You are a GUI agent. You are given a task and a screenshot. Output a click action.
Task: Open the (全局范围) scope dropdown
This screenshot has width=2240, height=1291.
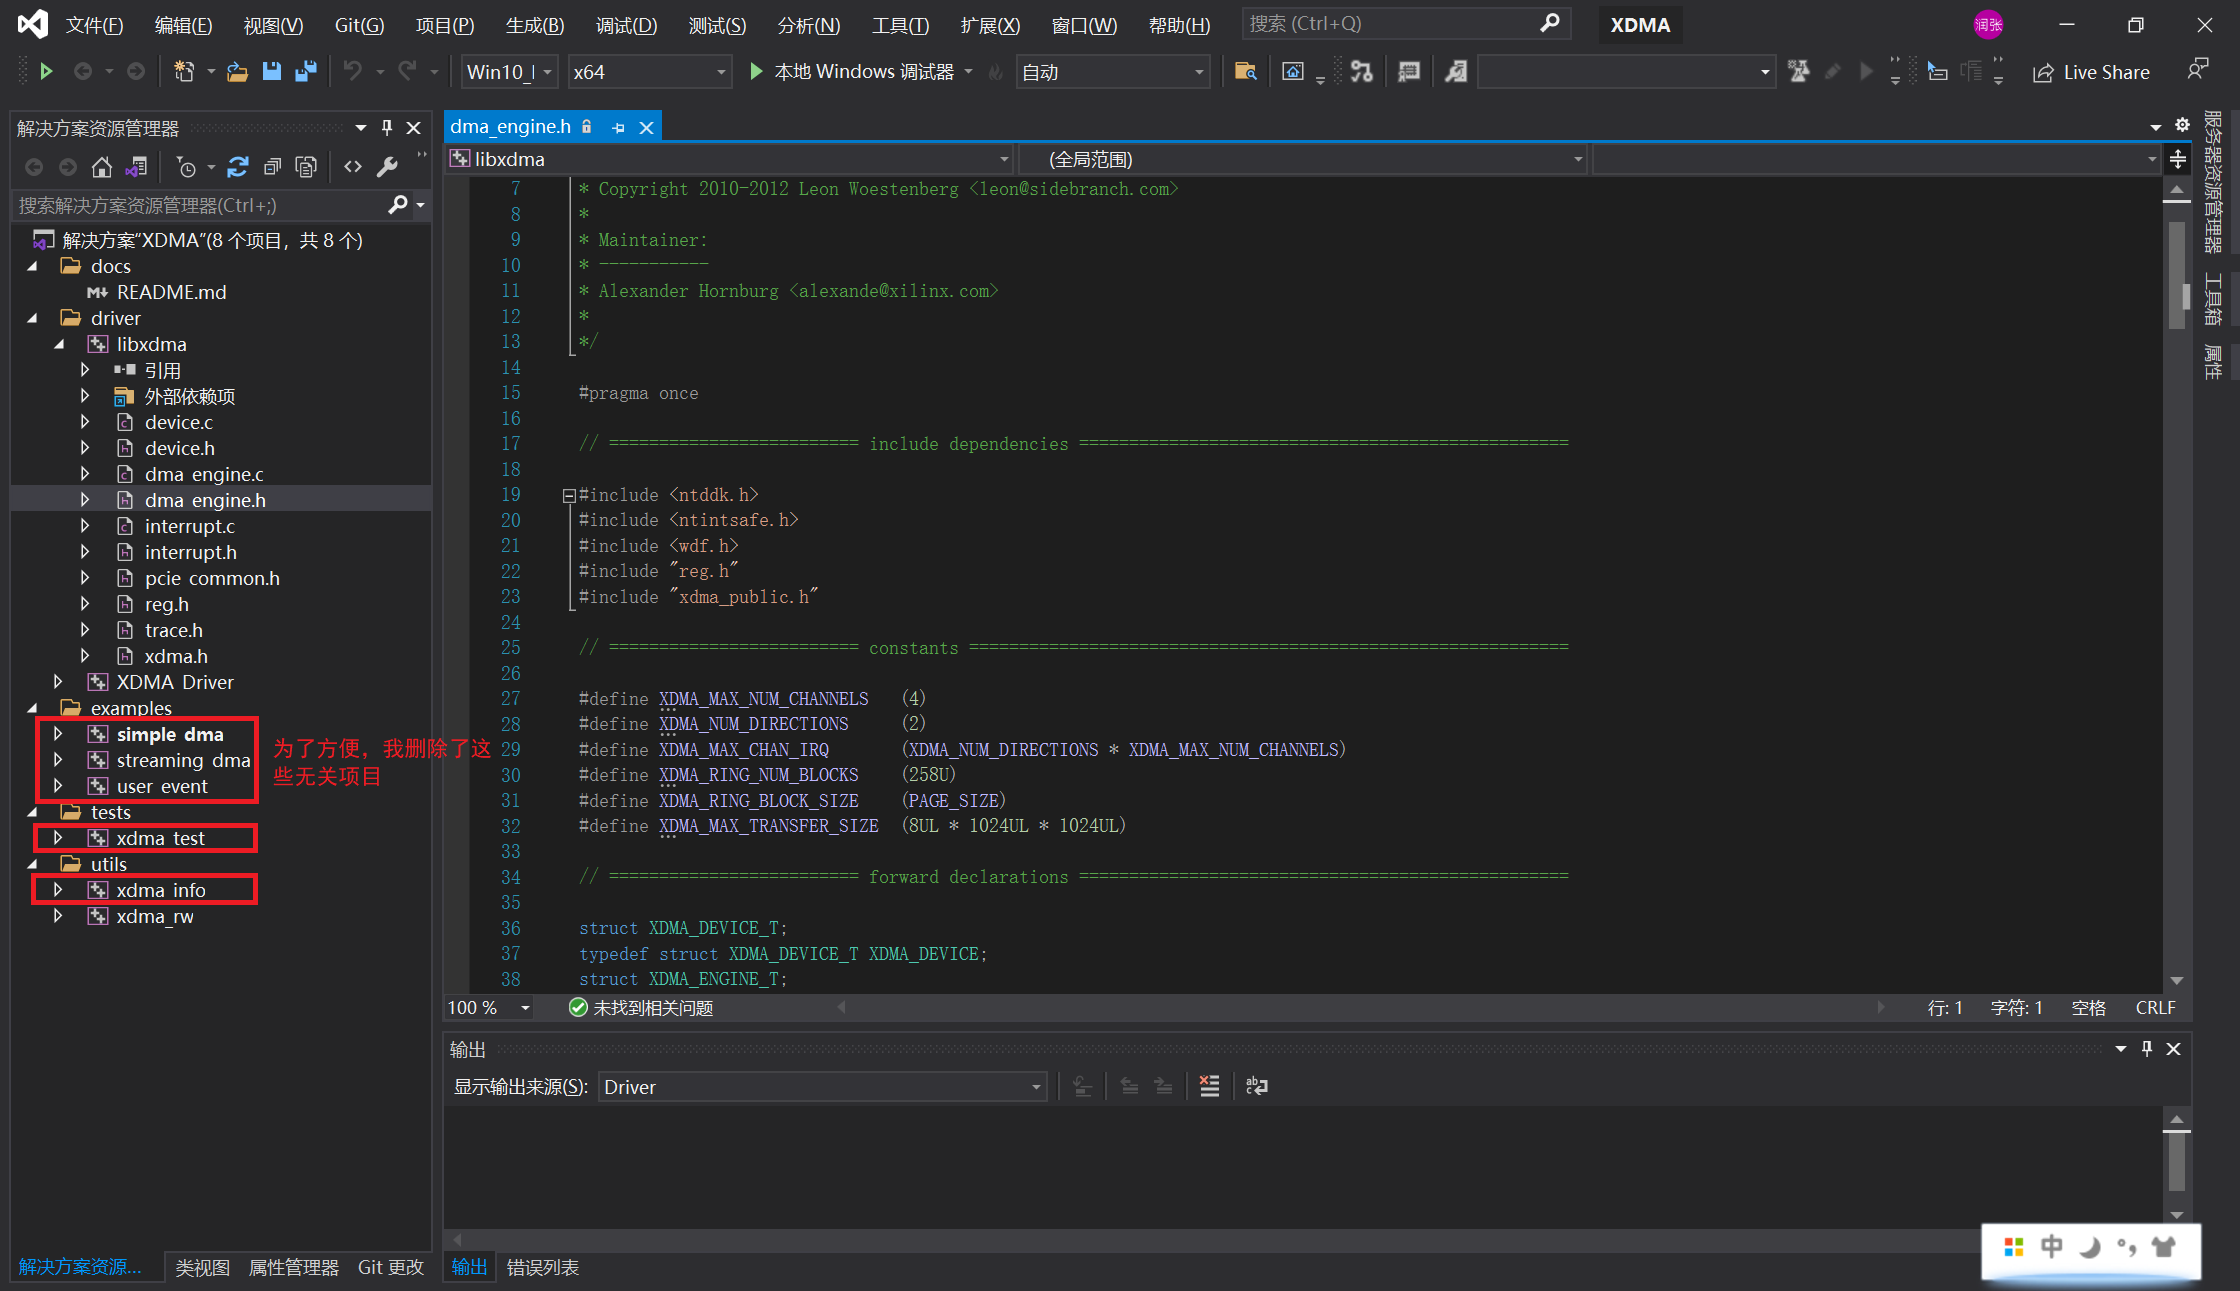pyautogui.click(x=1304, y=159)
